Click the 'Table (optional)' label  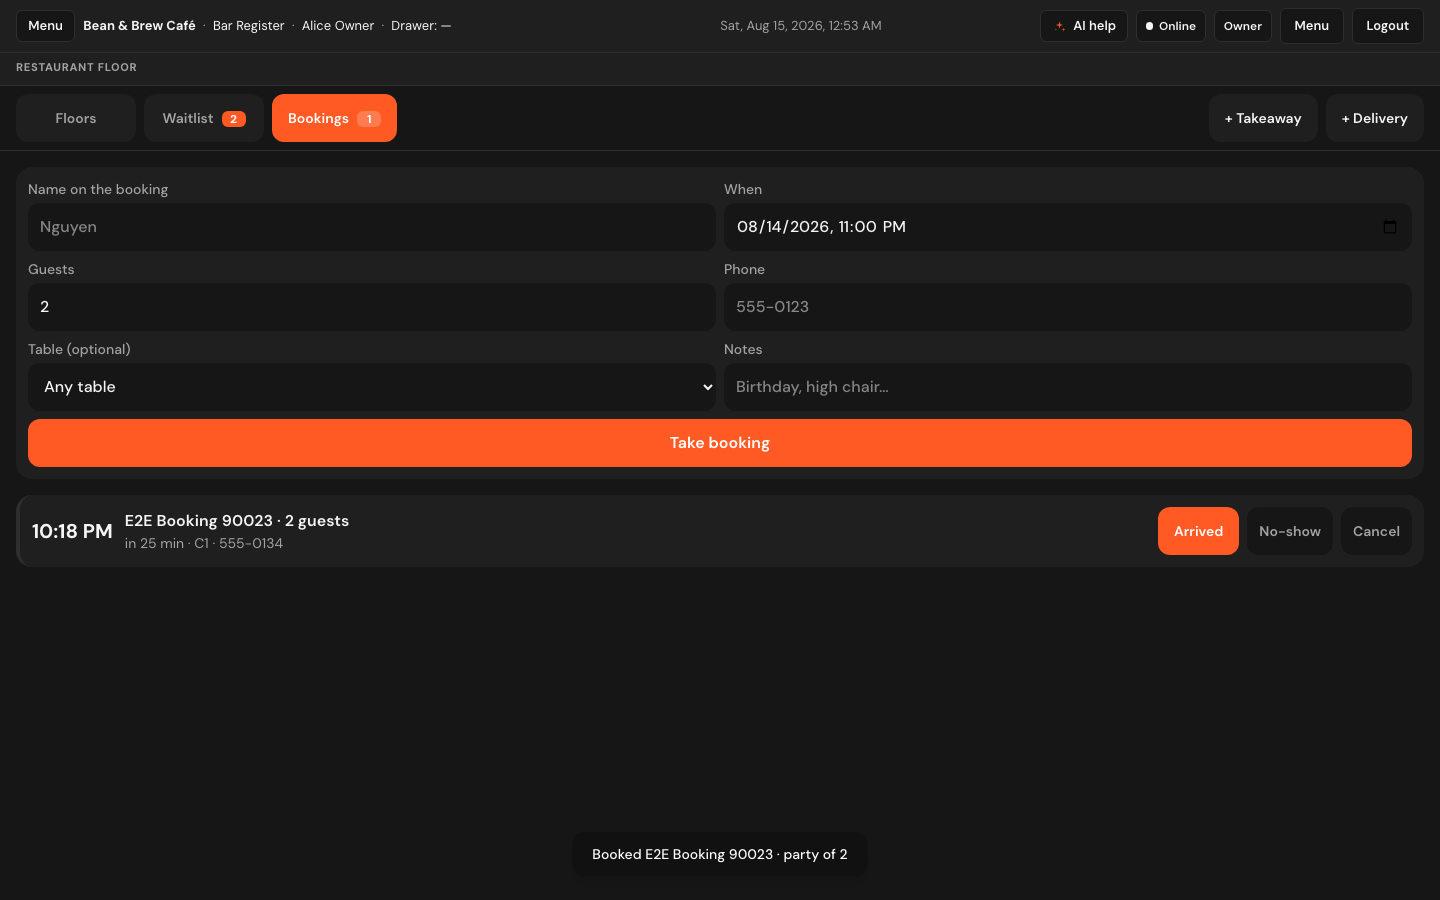click(79, 349)
